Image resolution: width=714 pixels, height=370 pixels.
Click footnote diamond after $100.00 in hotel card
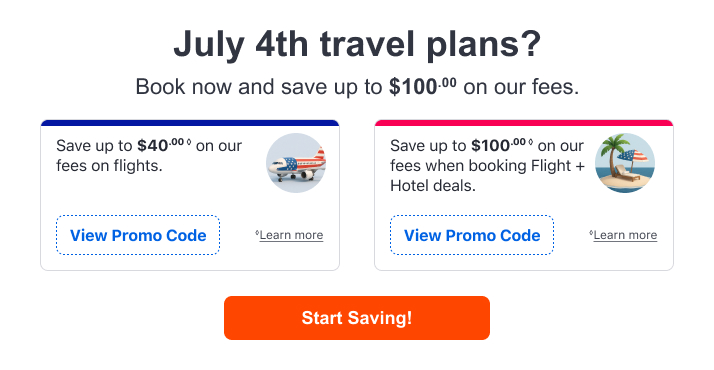tap(530, 142)
